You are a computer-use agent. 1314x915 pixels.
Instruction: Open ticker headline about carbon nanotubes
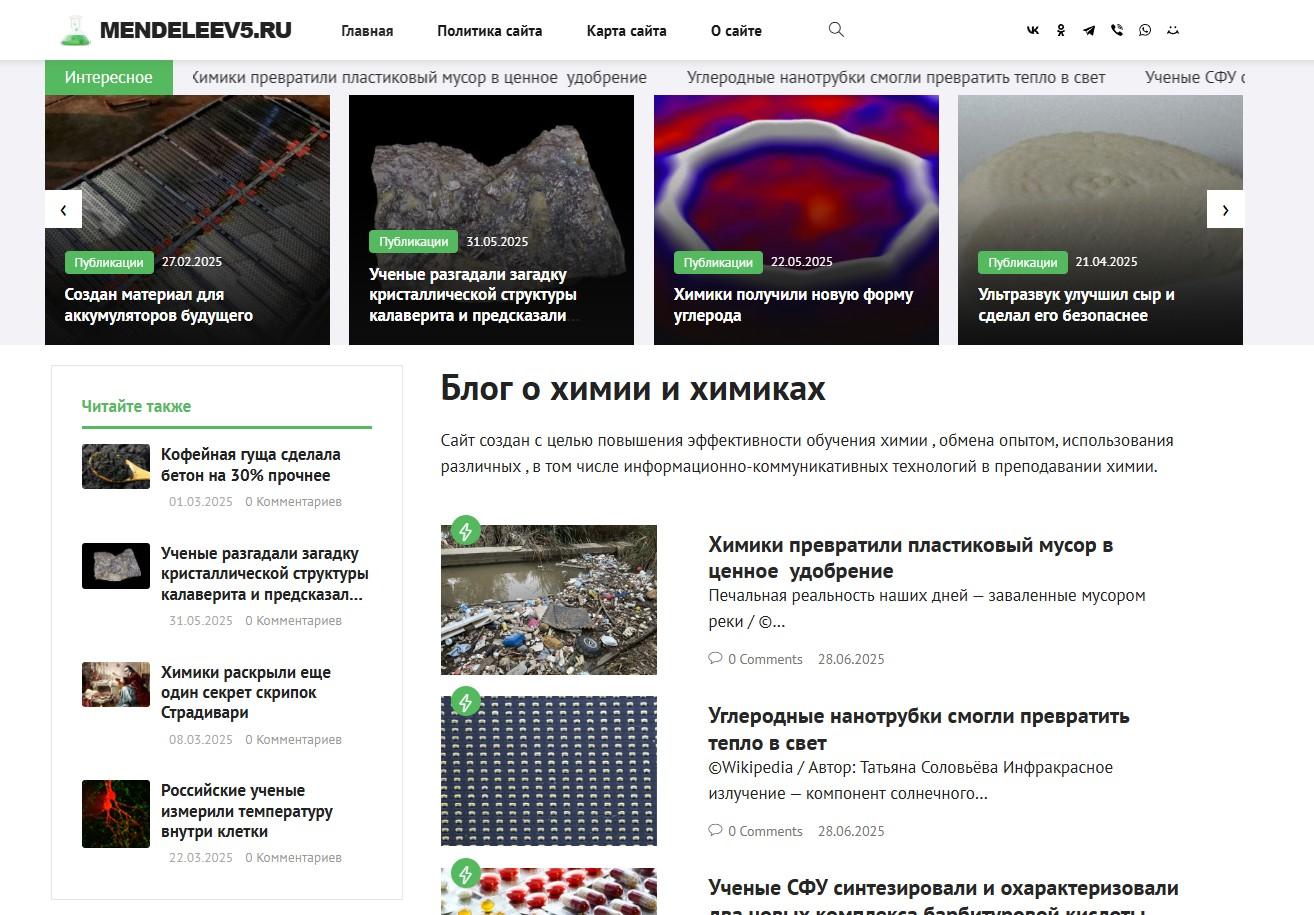(896, 77)
